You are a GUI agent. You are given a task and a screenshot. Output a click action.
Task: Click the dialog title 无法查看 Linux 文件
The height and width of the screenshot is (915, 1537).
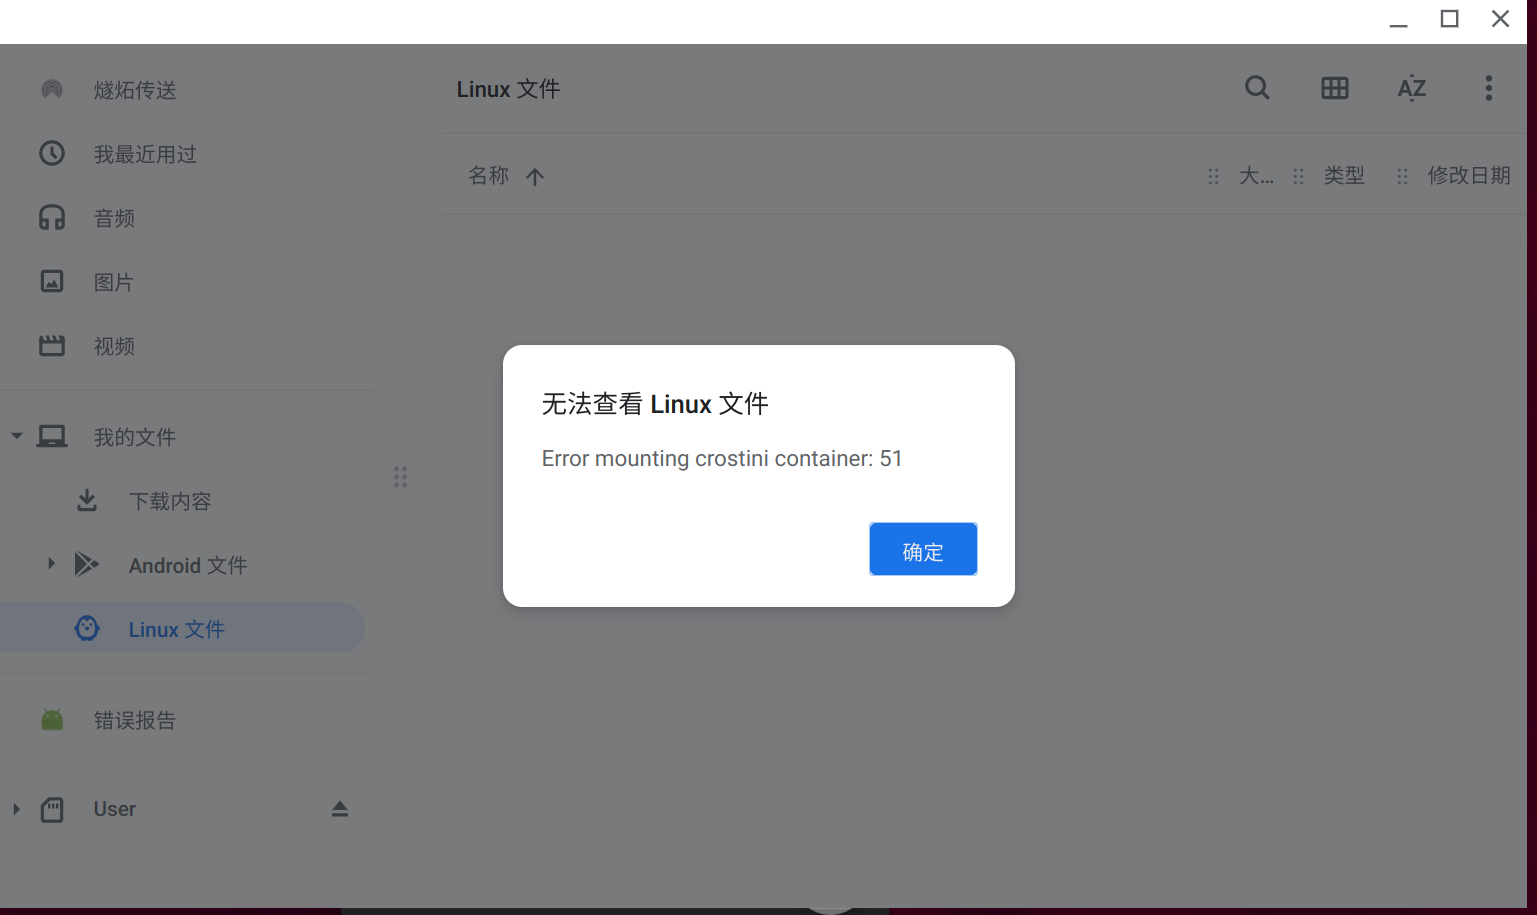tap(655, 404)
